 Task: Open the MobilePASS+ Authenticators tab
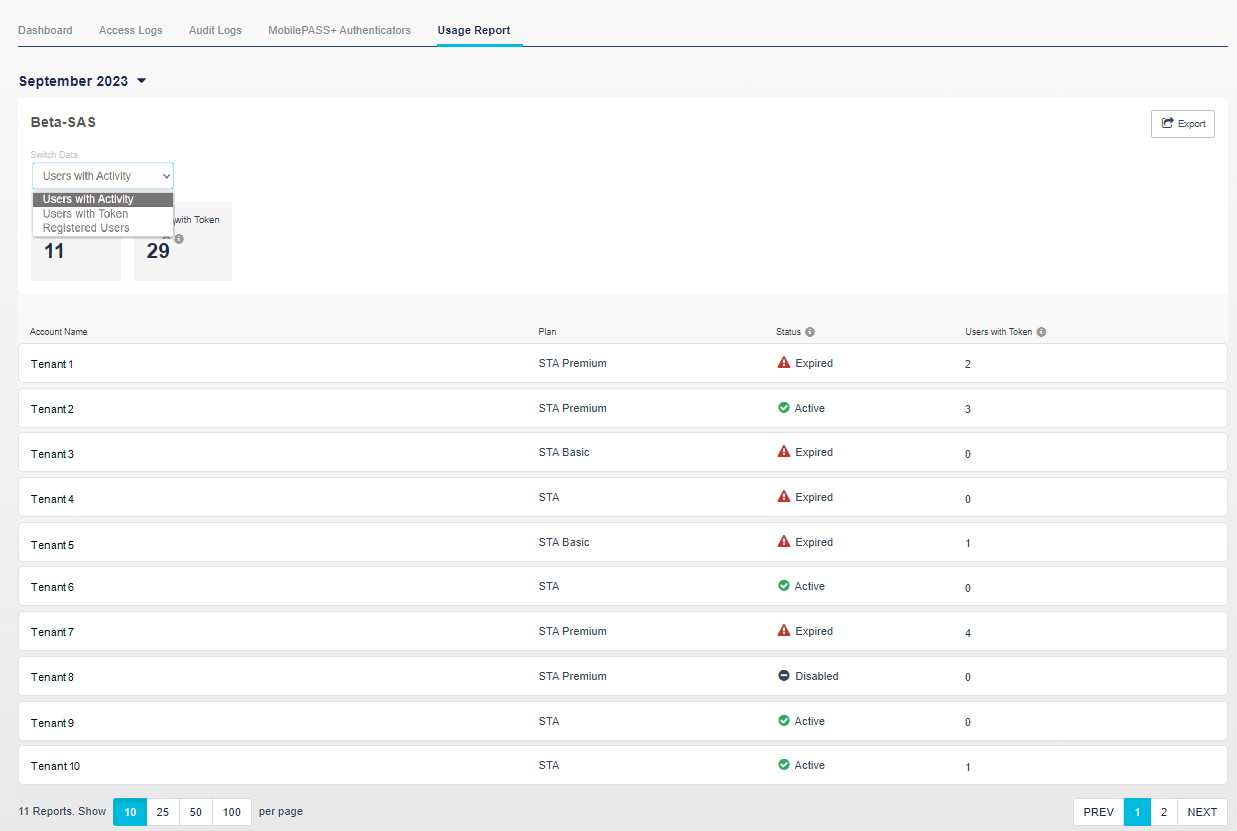click(x=339, y=30)
